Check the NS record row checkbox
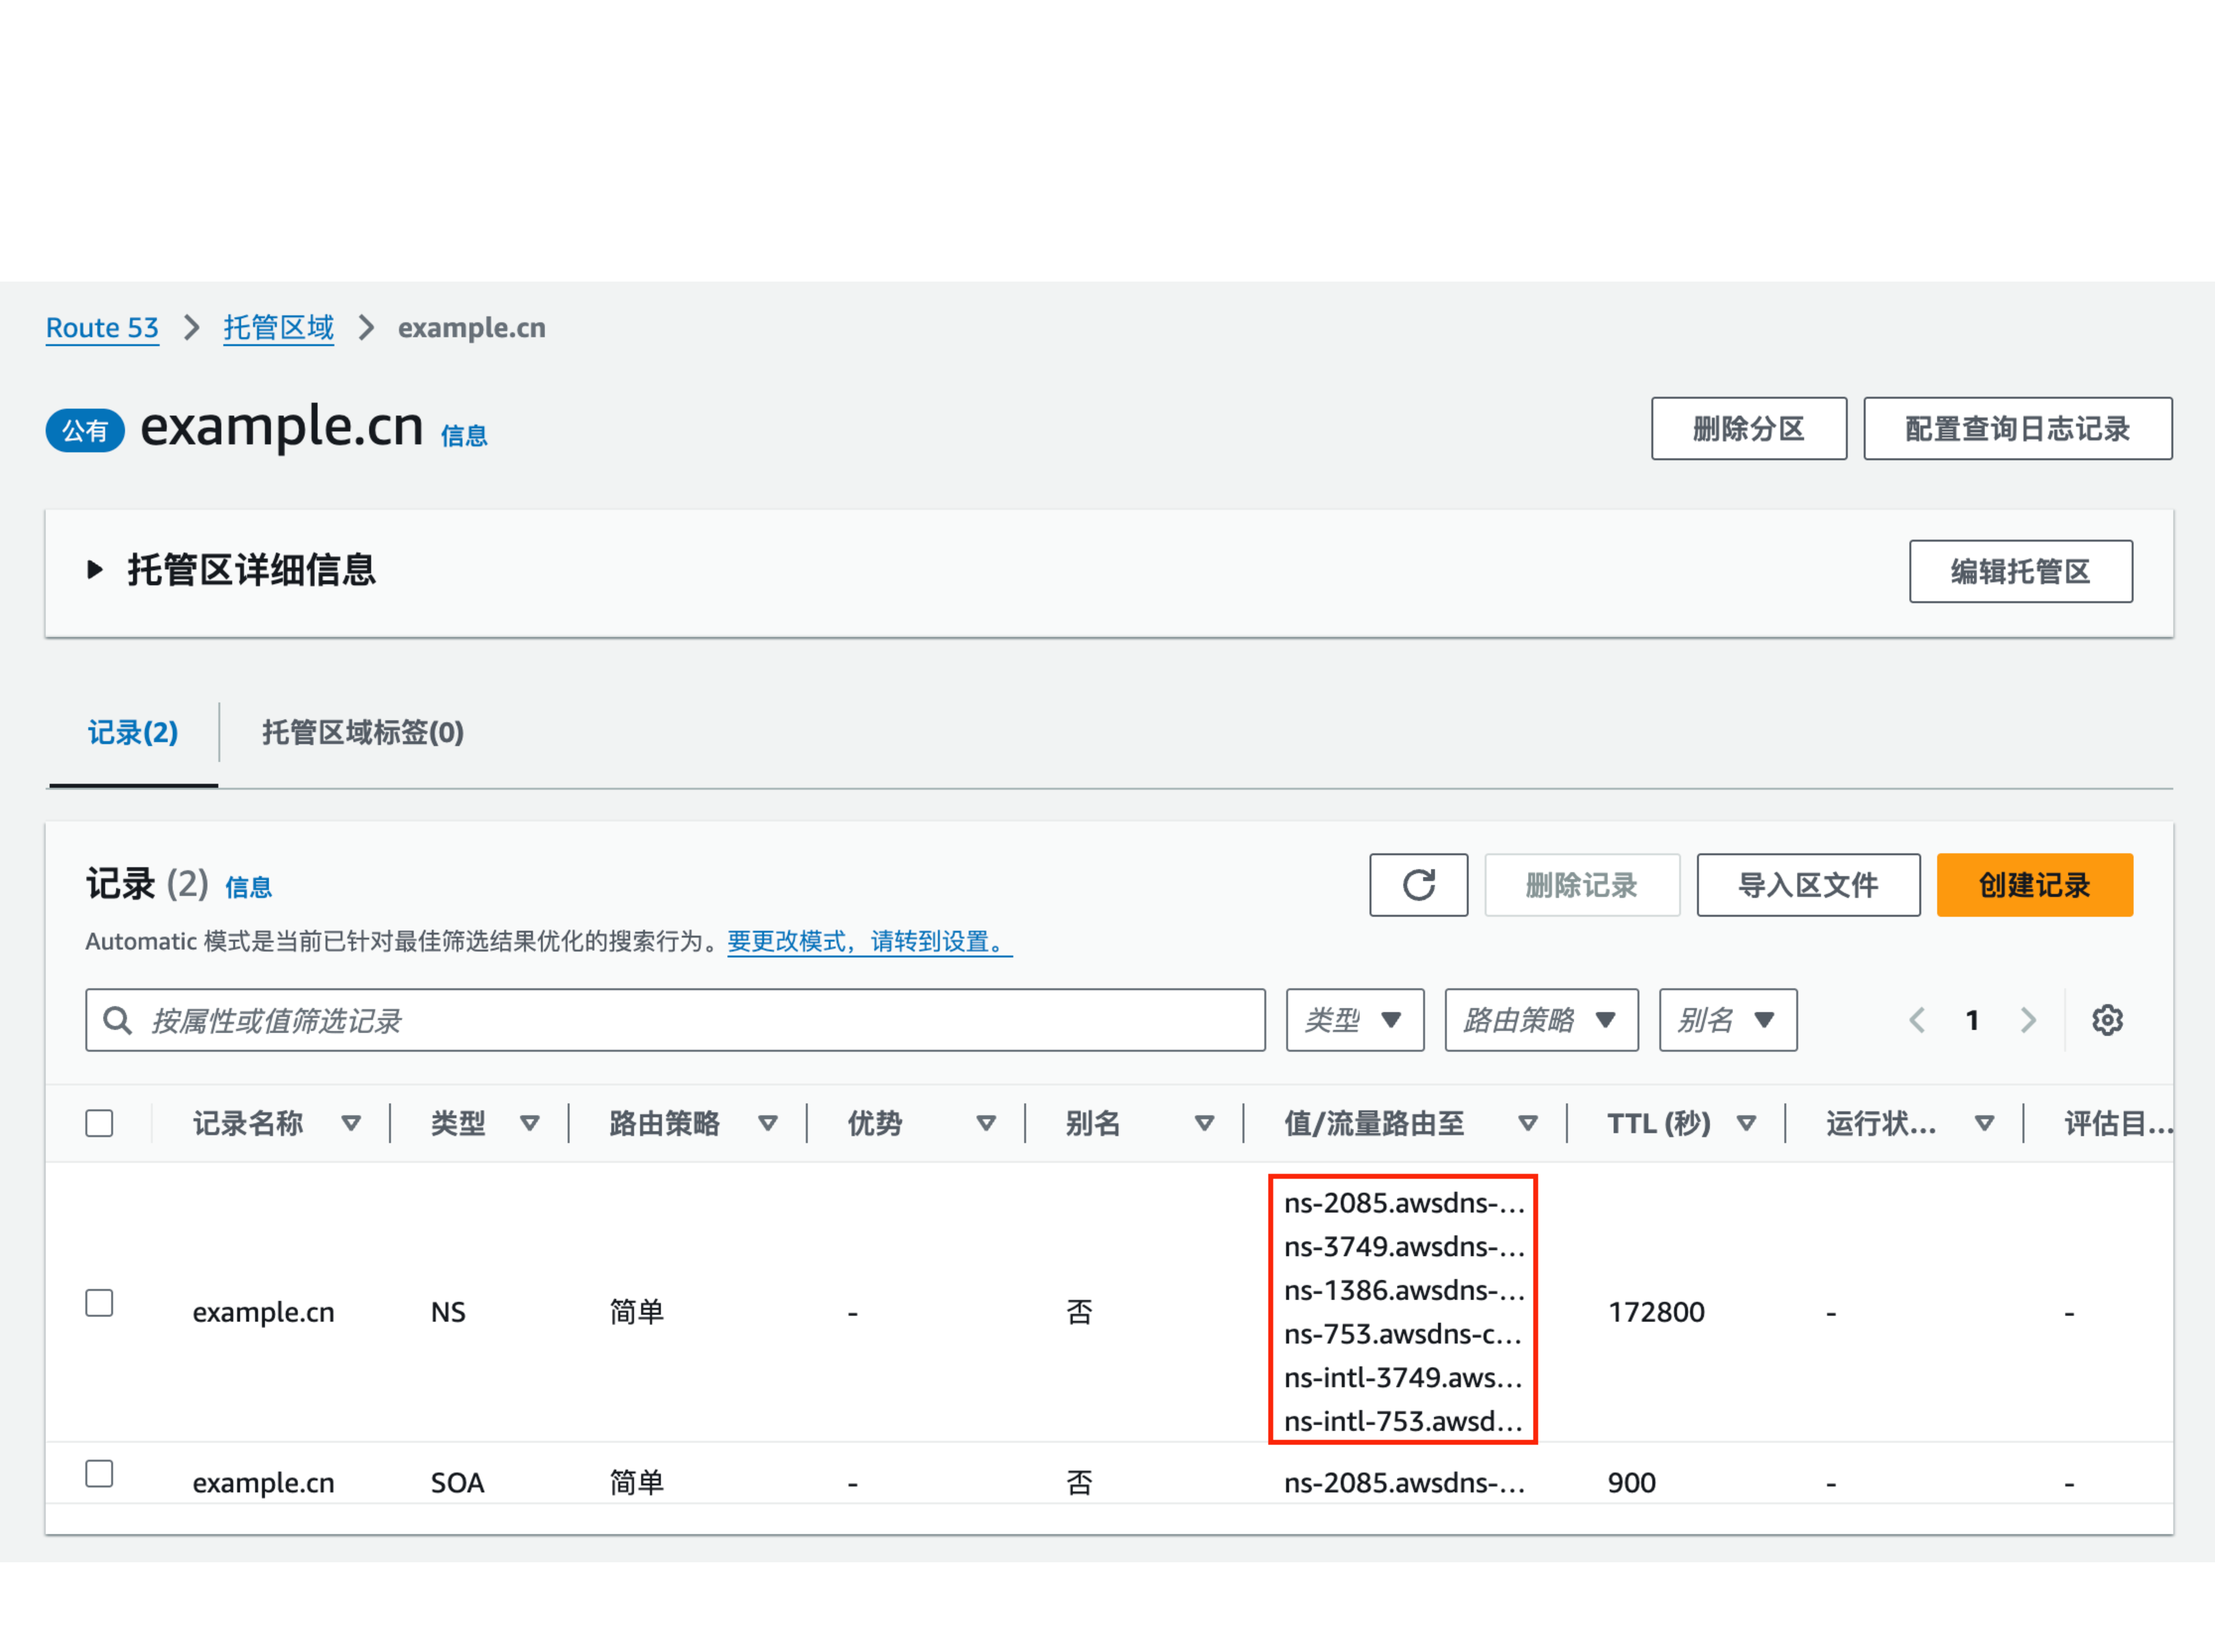Viewport: 2215px width, 1652px height. tap(99, 1303)
